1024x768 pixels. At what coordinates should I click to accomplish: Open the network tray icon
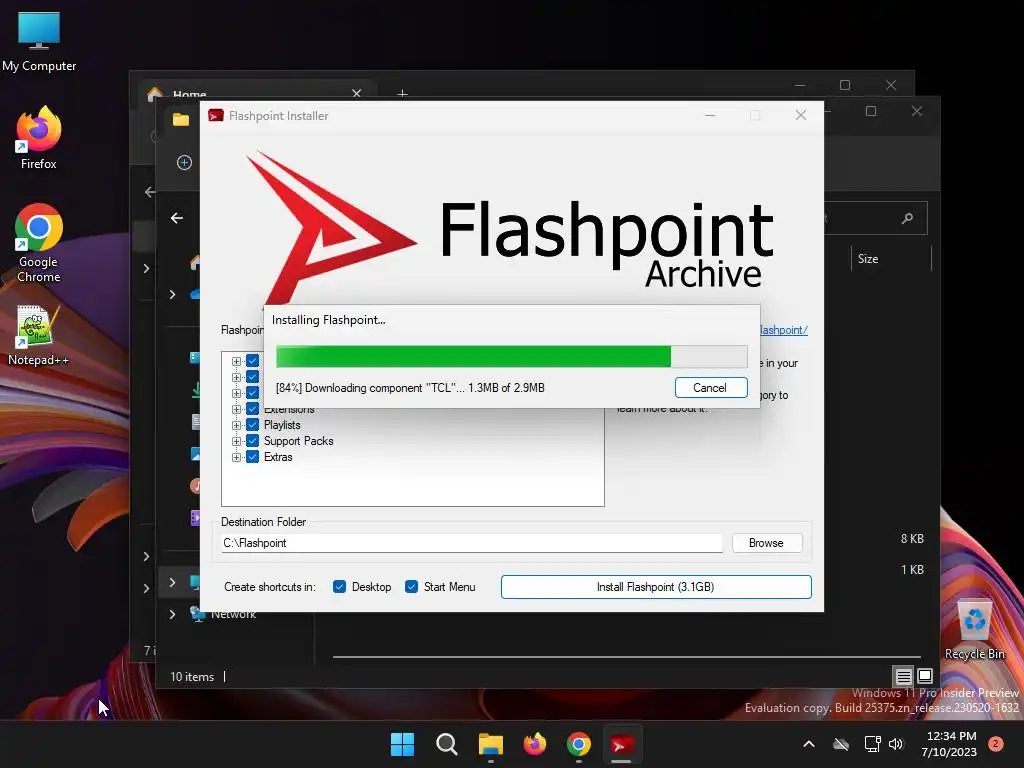872,744
